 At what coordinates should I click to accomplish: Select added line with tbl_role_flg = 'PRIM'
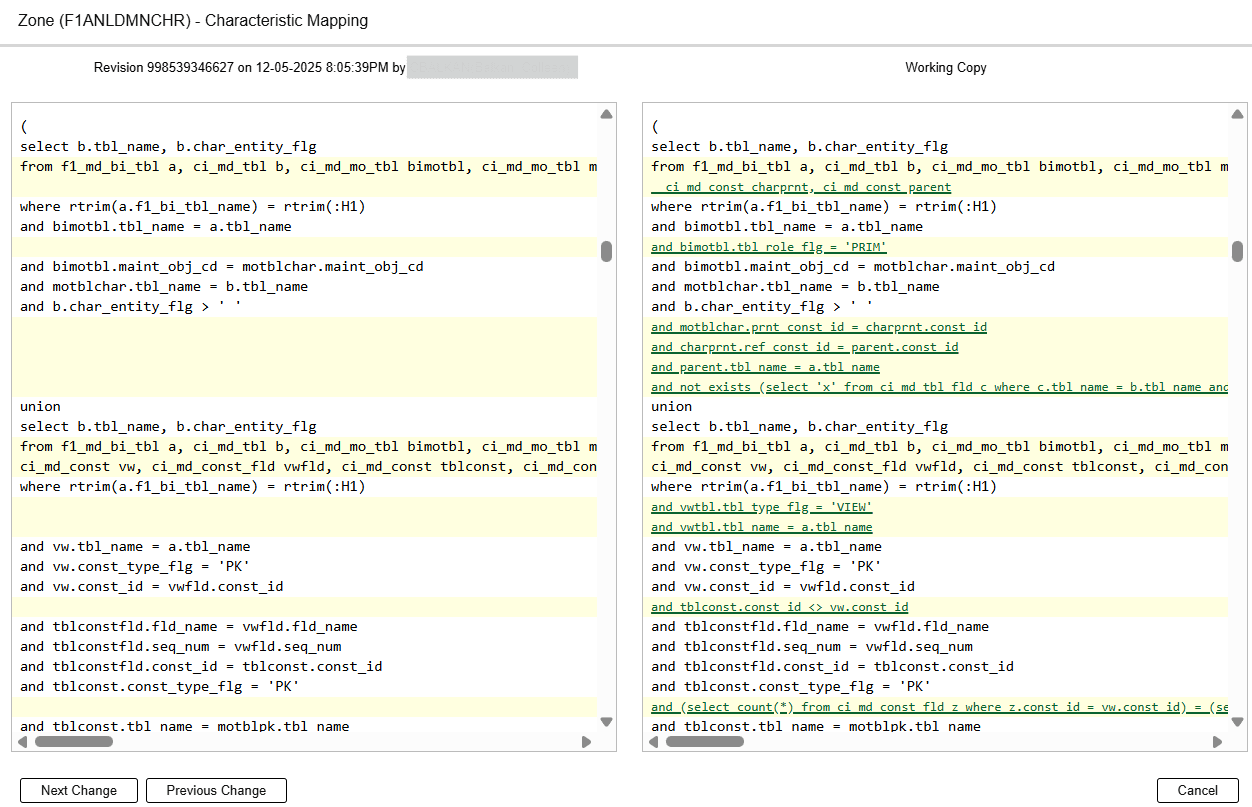point(769,247)
